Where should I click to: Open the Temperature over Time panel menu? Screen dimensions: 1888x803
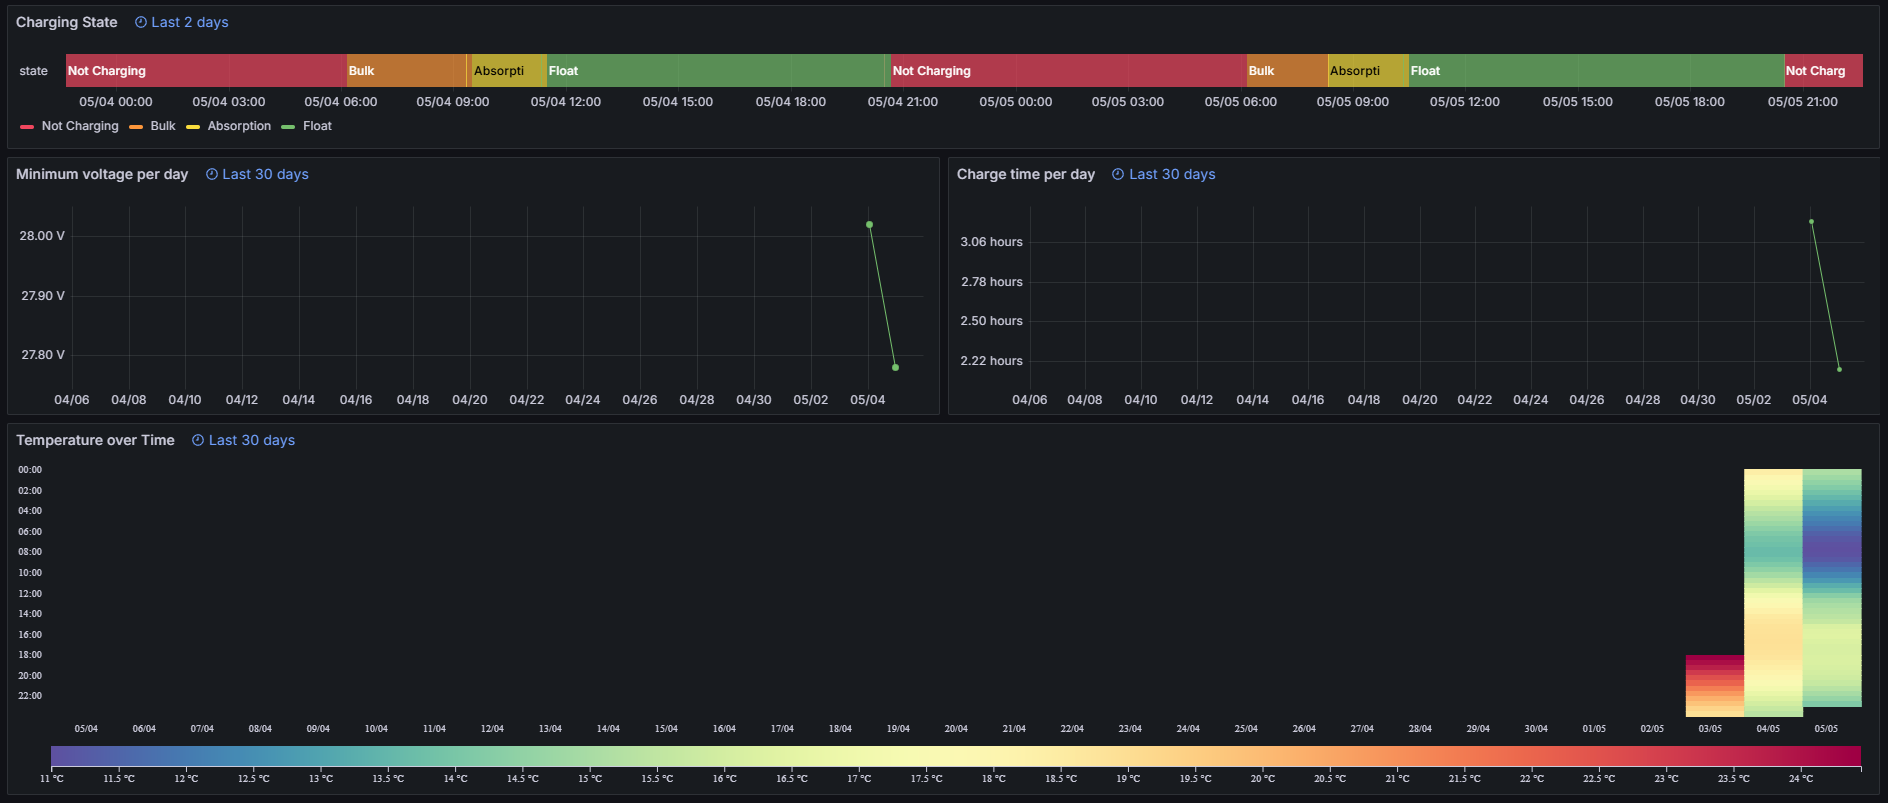pos(95,440)
